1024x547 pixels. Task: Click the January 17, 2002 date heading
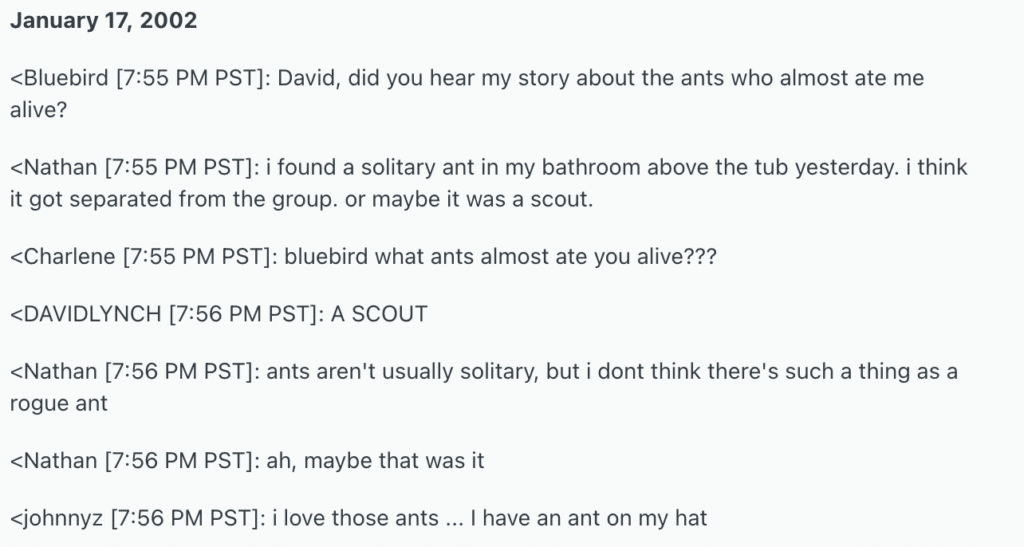pos(103,22)
